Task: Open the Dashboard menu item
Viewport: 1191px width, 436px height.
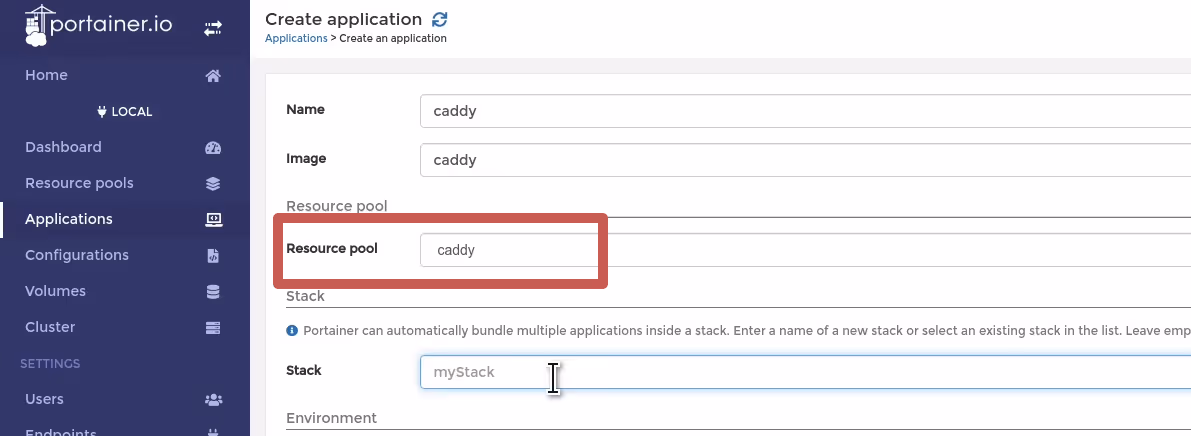Action: coord(63,147)
